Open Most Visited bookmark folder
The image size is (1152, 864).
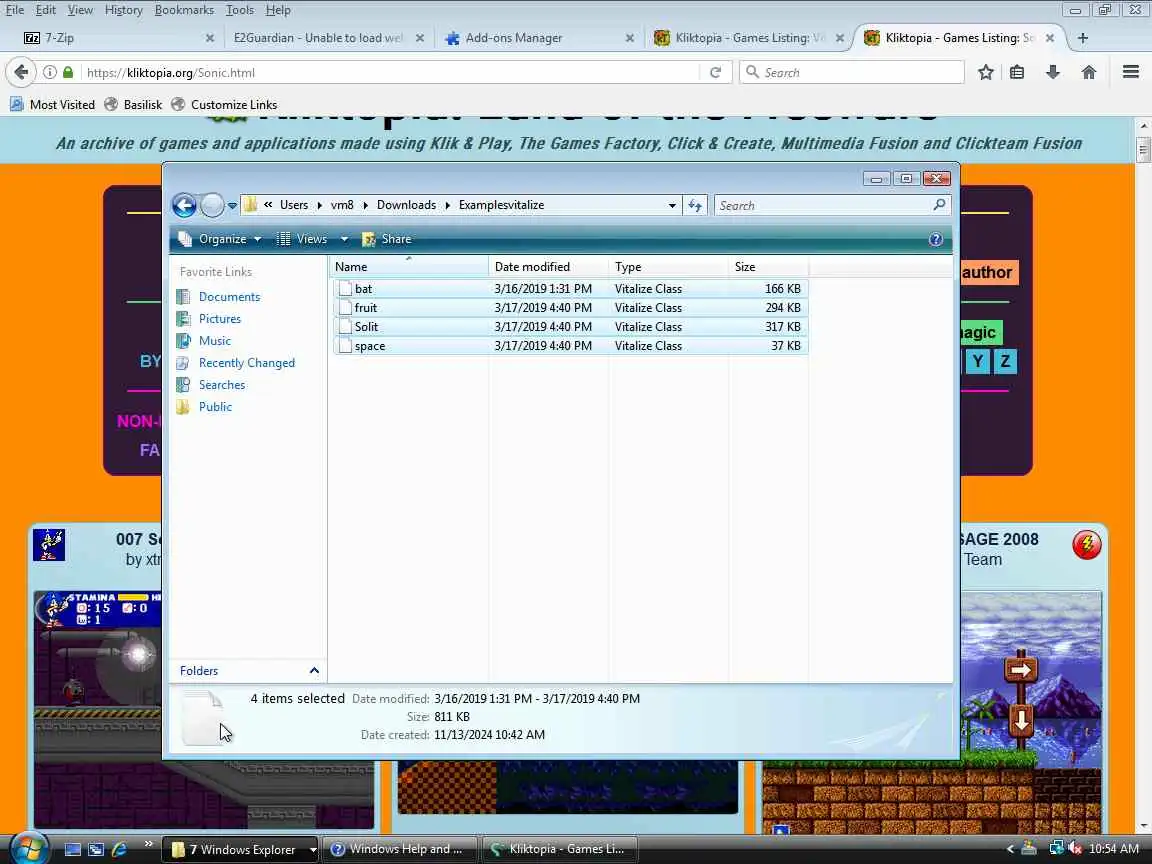point(53,104)
